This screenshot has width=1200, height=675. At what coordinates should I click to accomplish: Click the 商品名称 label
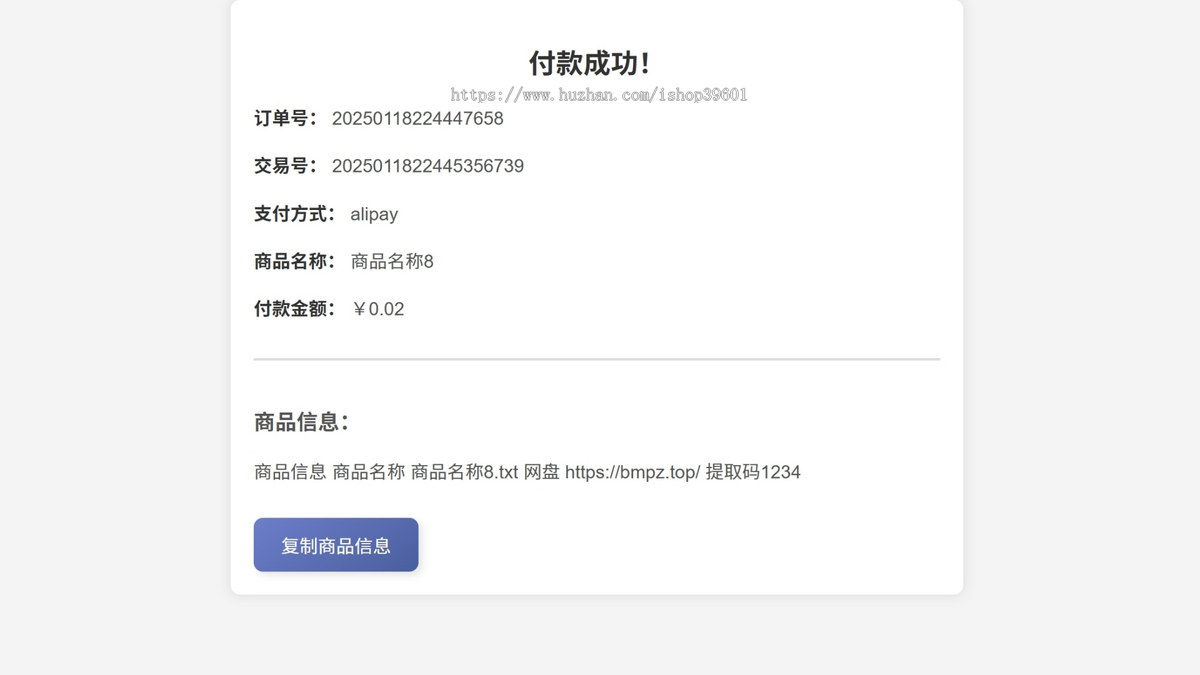(295, 262)
